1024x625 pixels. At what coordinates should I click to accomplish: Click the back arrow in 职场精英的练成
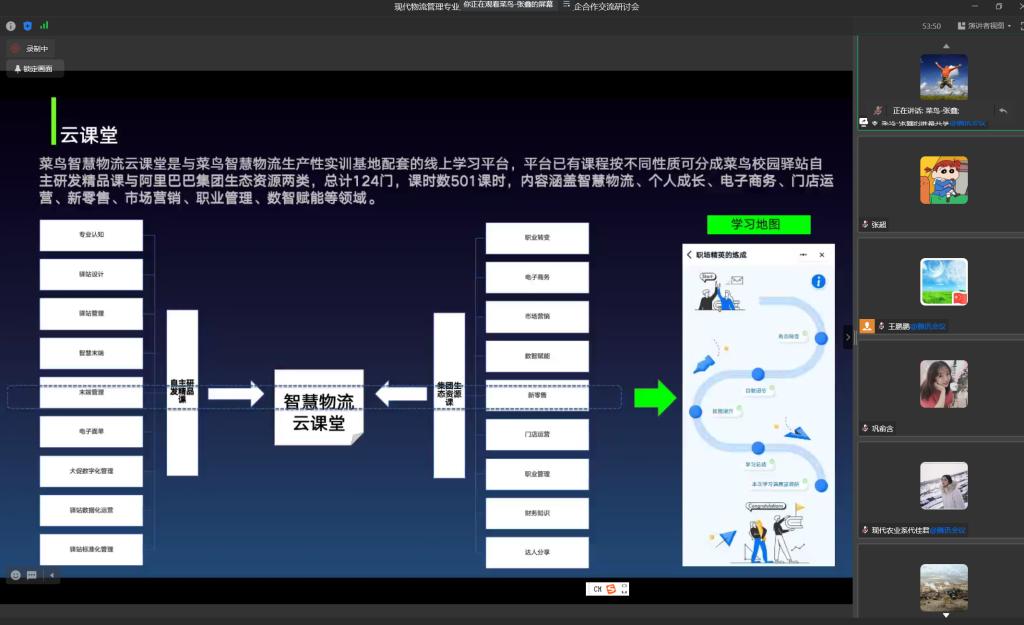click(690, 255)
